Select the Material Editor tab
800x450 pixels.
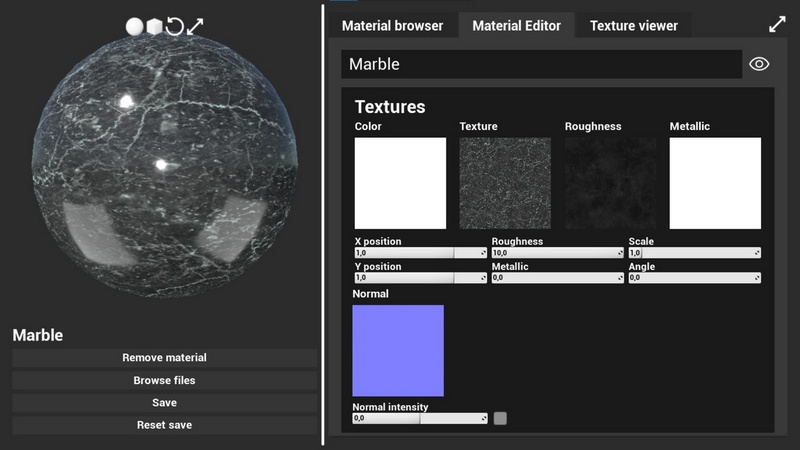[x=517, y=26]
